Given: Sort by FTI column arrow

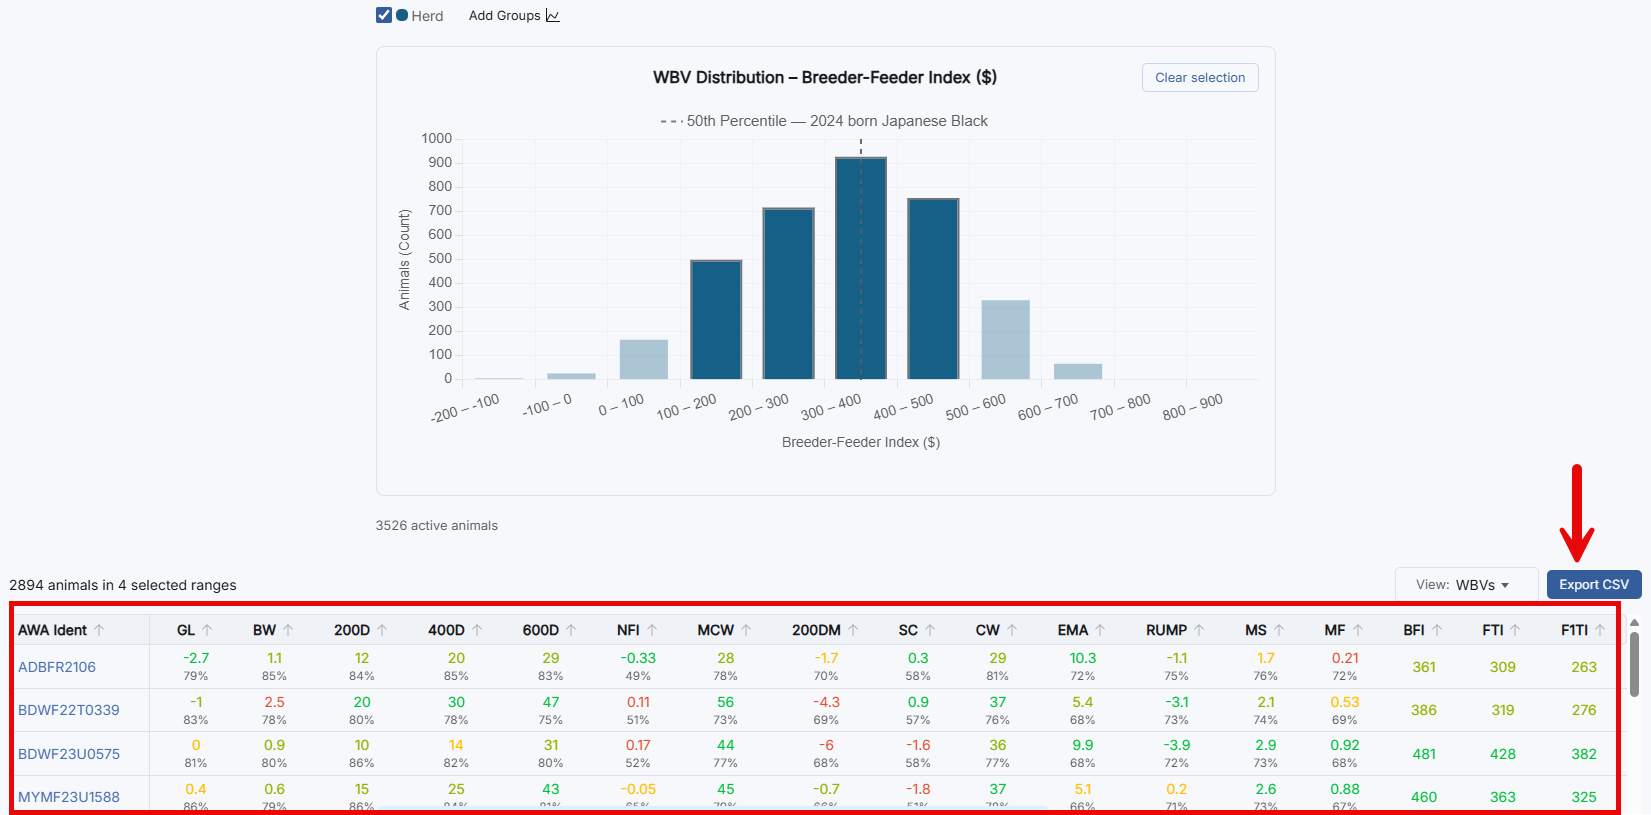Looking at the screenshot, I should tap(1515, 630).
